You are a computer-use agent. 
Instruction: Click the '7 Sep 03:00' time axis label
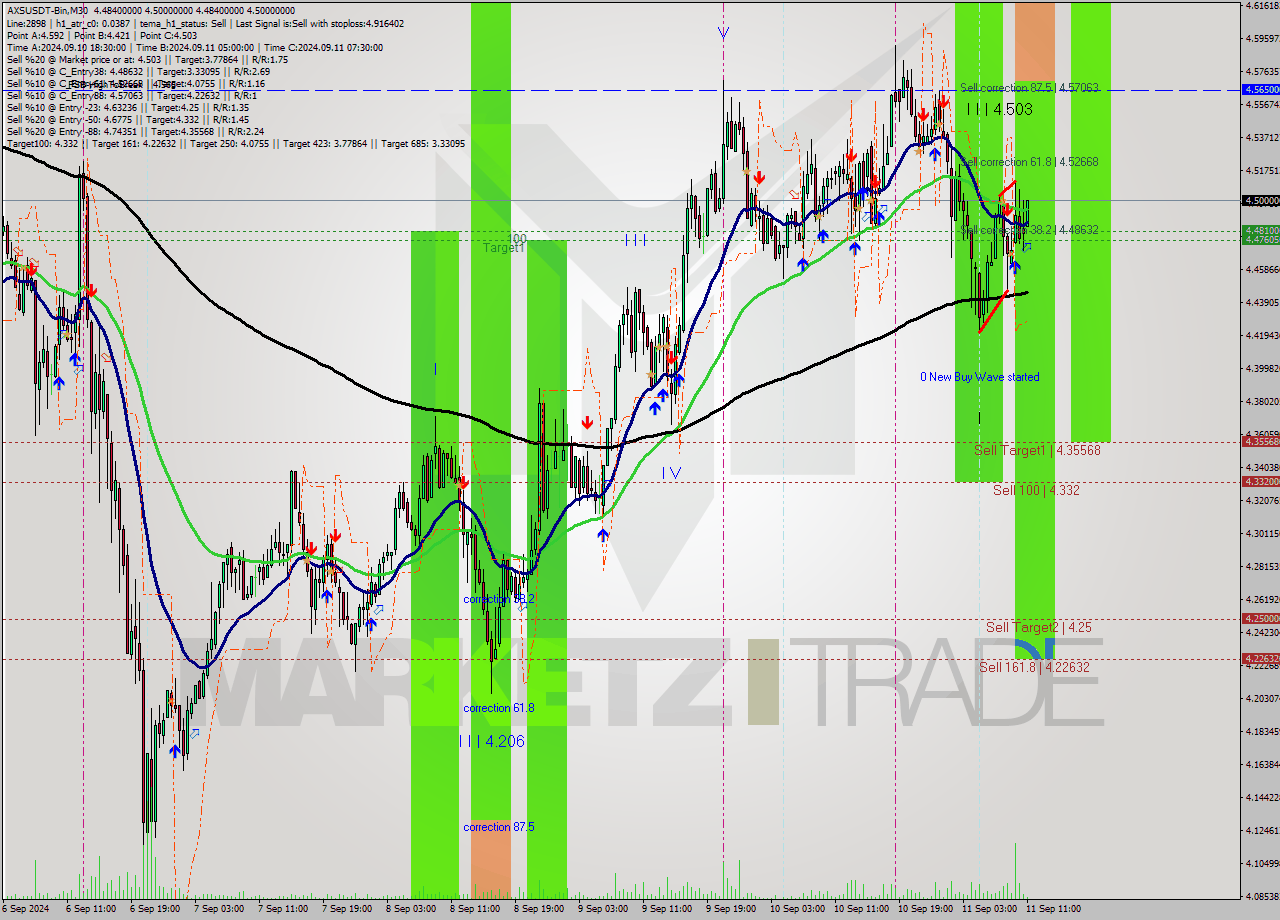click(218, 909)
